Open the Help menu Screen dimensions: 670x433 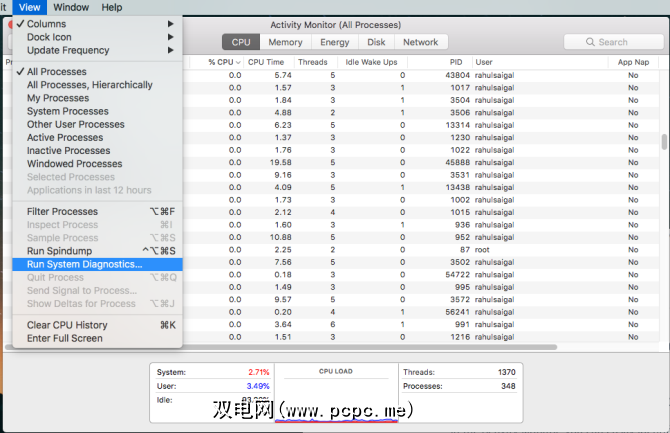[112, 7]
